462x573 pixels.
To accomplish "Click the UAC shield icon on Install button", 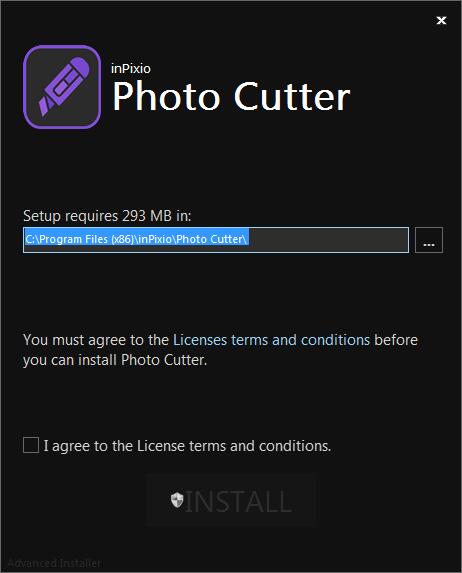I will (x=177, y=500).
